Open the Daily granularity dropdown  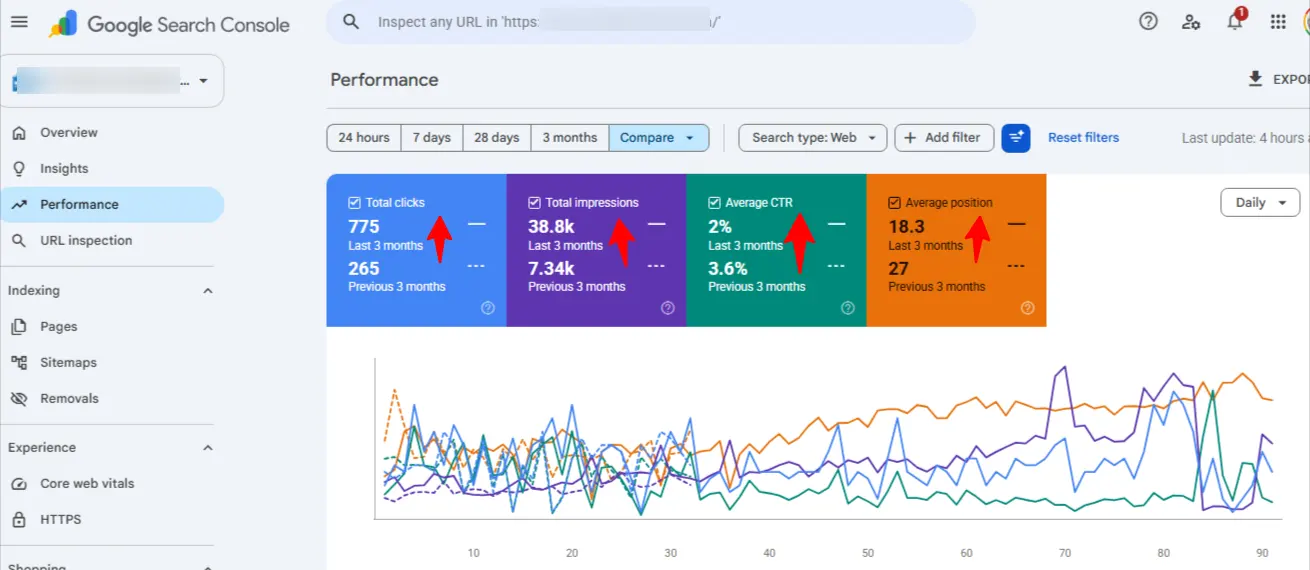[1259, 202]
